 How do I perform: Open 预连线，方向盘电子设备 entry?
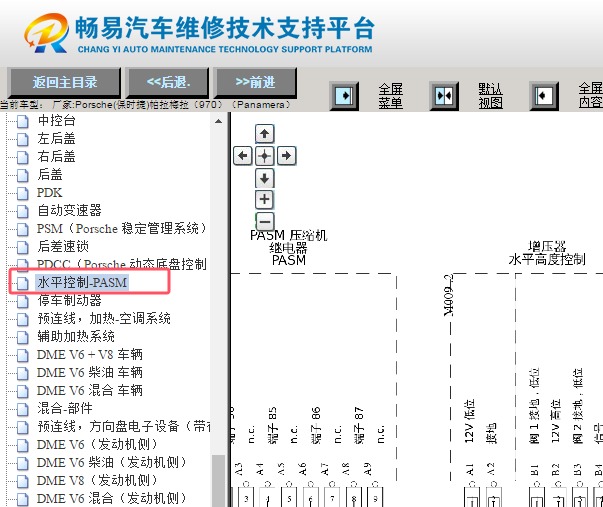point(123,427)
